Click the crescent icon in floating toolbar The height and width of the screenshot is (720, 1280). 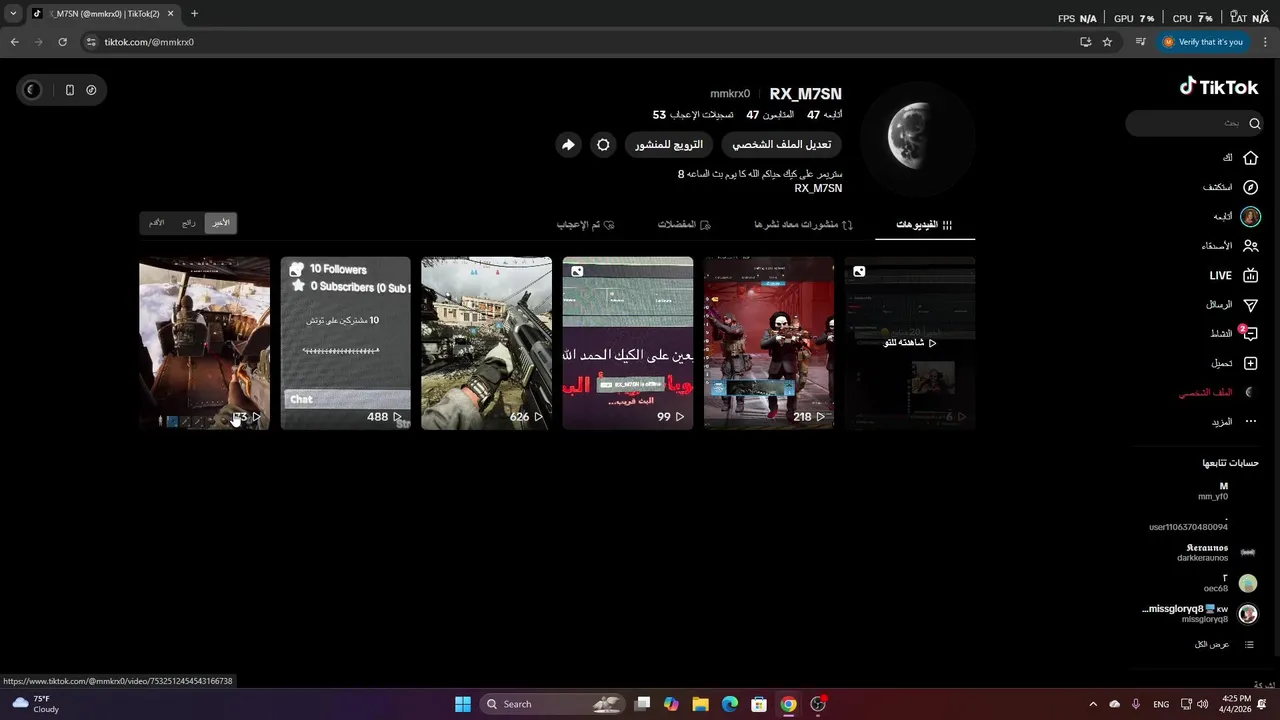coord(32,90)
